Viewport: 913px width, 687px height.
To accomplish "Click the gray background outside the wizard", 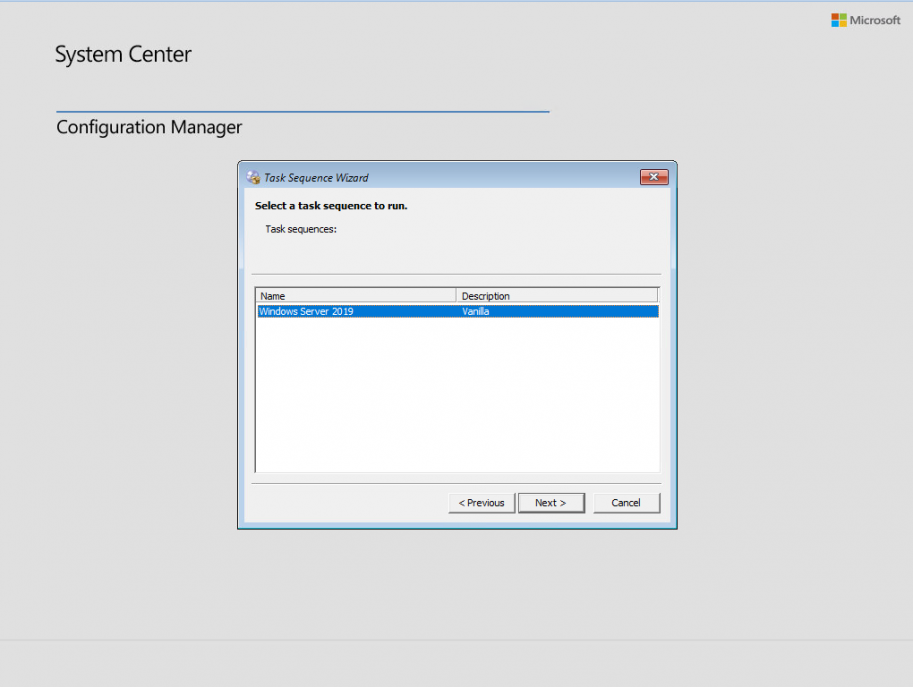I will point(120,400).
